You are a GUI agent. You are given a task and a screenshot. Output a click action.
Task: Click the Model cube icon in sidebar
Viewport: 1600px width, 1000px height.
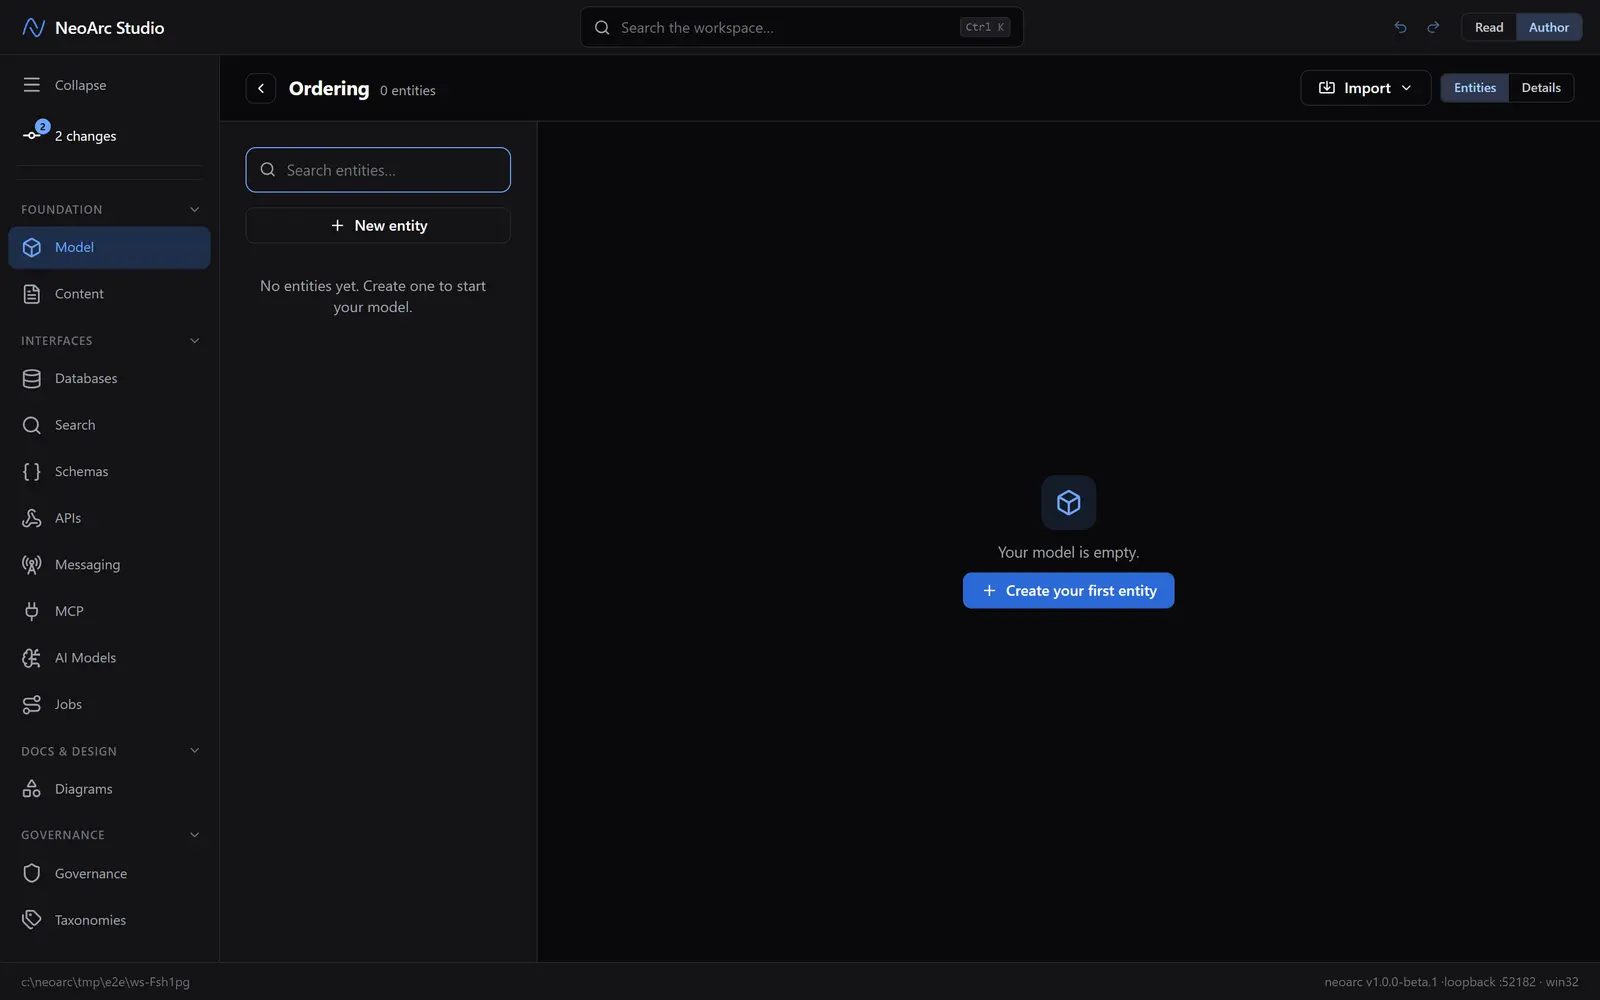tap(32, 247)
